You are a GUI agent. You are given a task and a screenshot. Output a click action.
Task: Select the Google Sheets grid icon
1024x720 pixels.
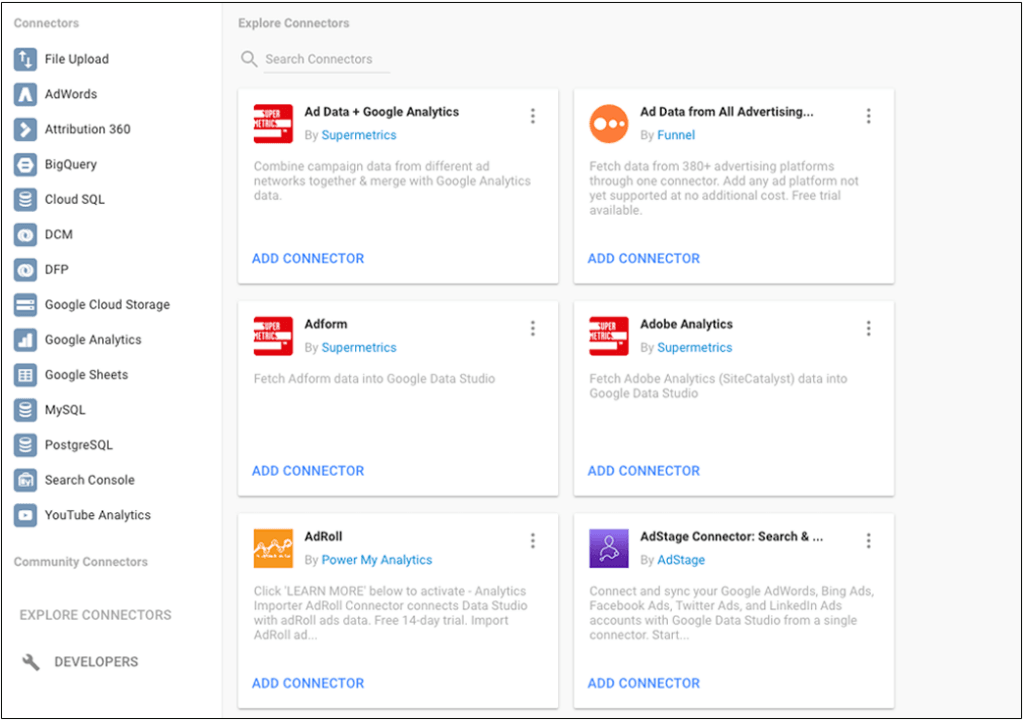pyautogui.click(x=25, y=375)
